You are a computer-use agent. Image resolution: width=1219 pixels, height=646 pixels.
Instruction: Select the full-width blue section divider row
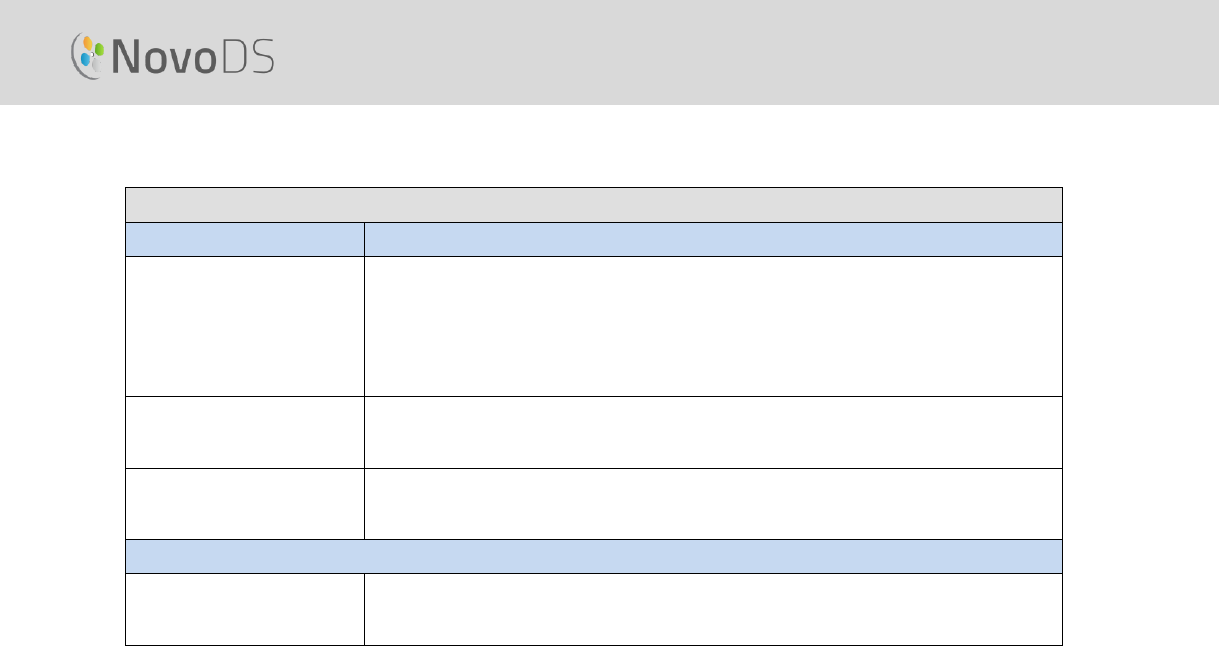(x=593, y=556)
